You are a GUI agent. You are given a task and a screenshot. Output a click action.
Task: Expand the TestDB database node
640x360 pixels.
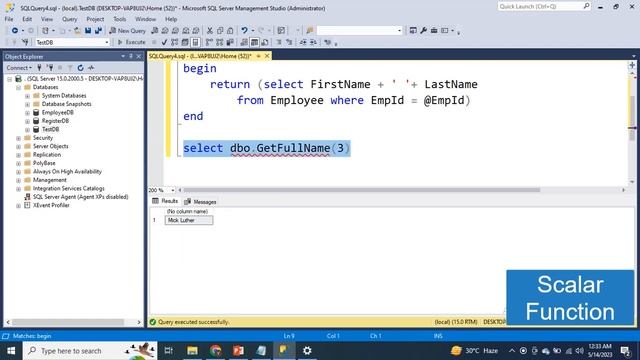coord(27,129)
